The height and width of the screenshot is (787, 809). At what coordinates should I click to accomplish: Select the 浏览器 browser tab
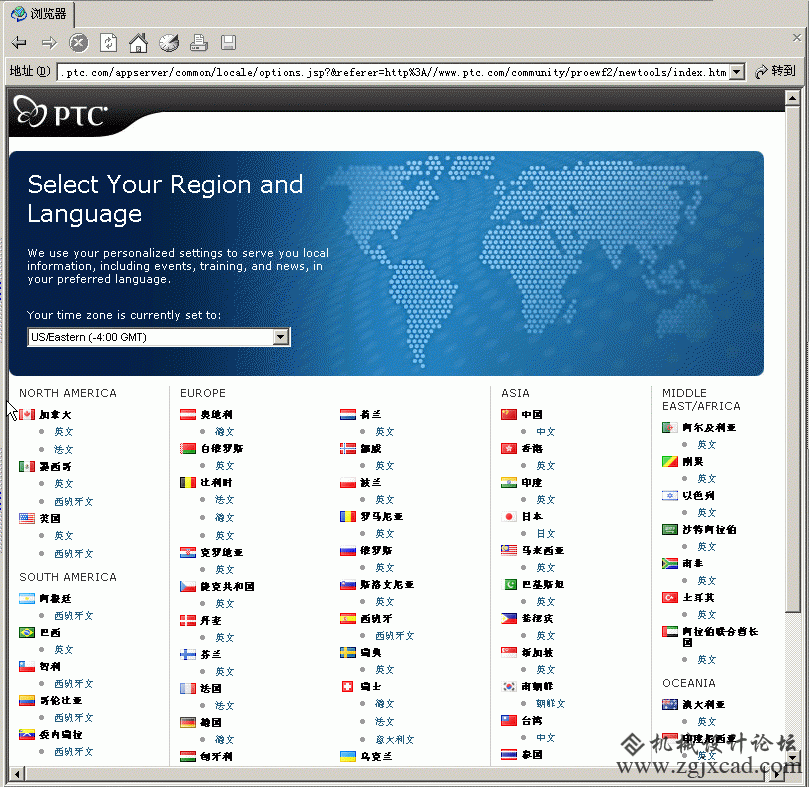[x=40, y=13]
